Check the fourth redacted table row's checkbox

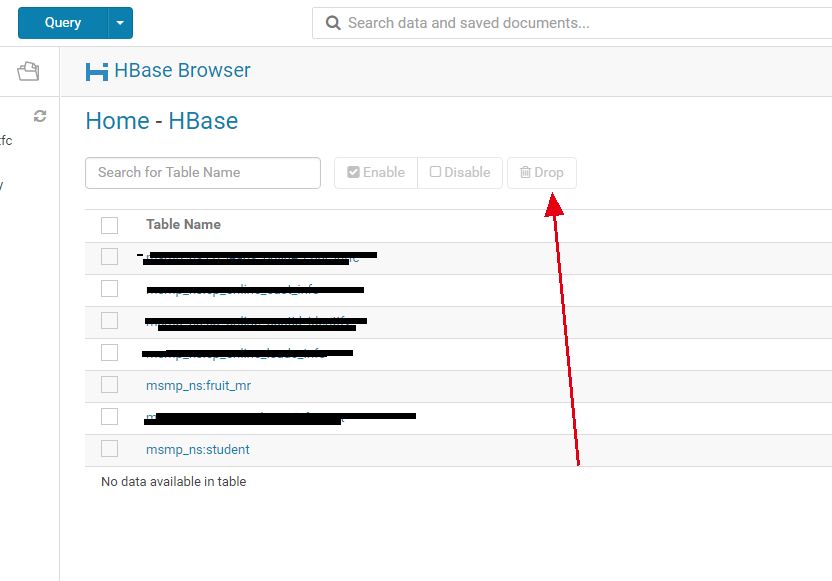click(x=109, y=352)
